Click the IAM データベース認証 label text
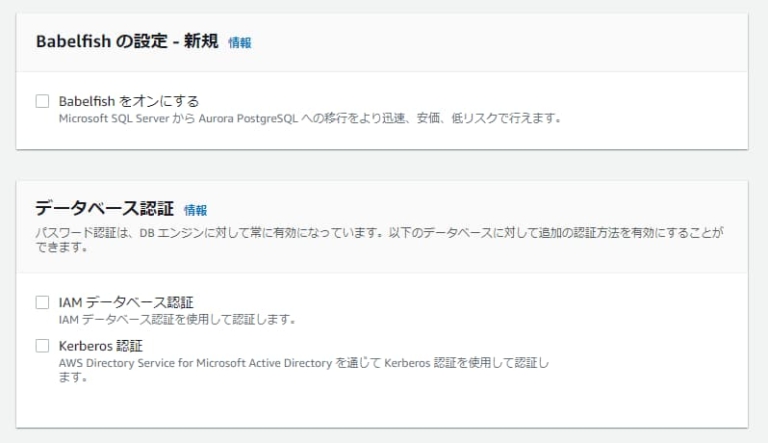 pos(126,302)
